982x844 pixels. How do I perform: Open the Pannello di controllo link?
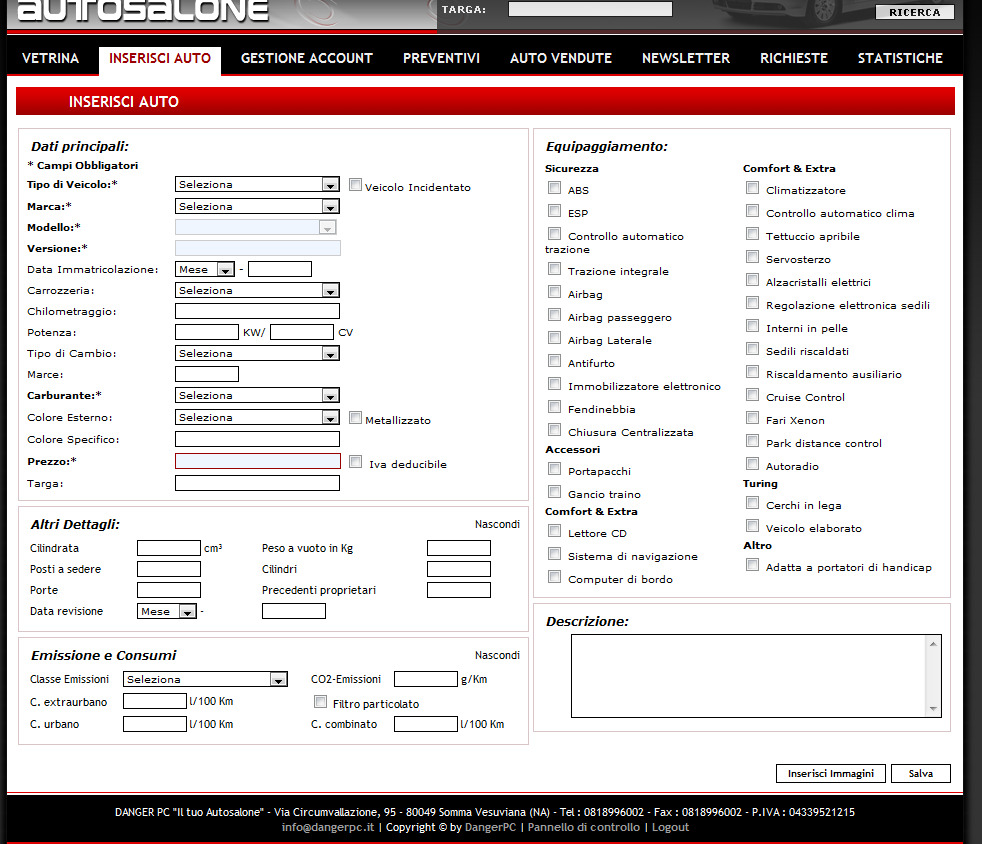point(584,827)
